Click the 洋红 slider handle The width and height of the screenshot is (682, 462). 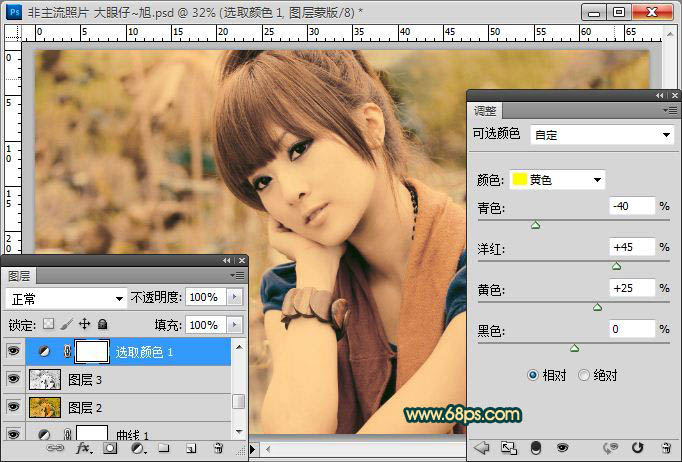click(616, 266)
